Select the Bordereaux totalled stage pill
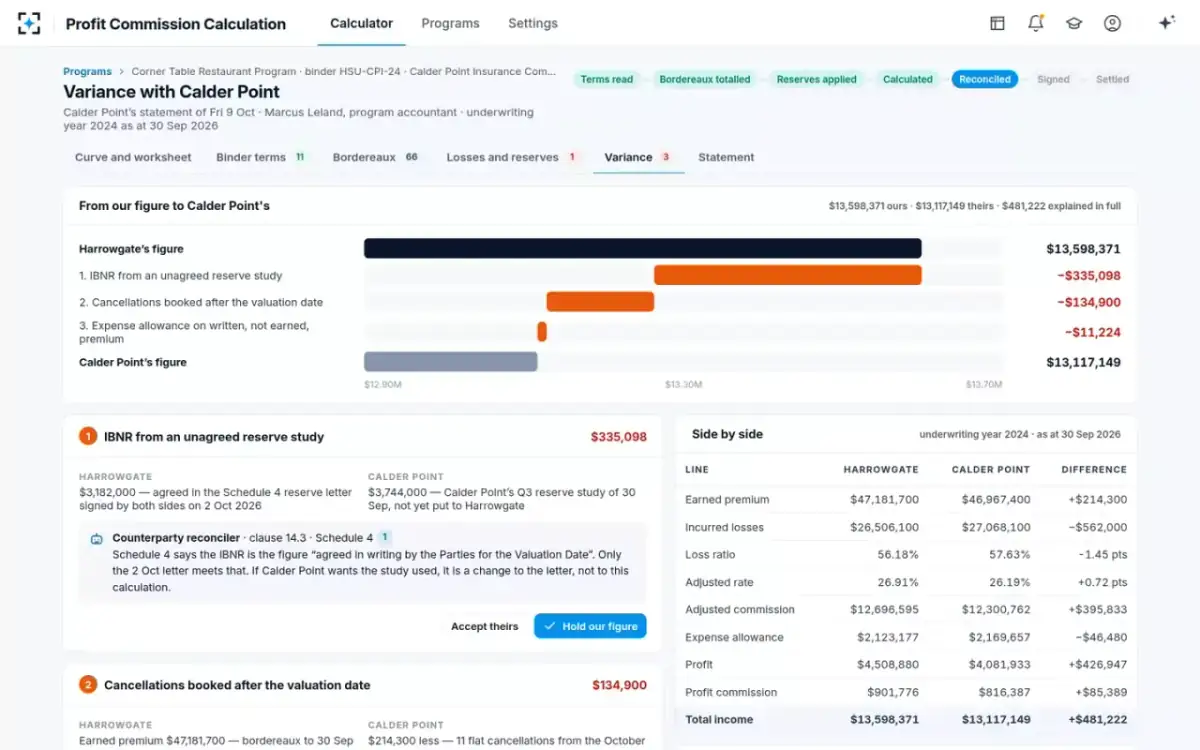This screenshot has height=750, width=1200. point(705,79)
